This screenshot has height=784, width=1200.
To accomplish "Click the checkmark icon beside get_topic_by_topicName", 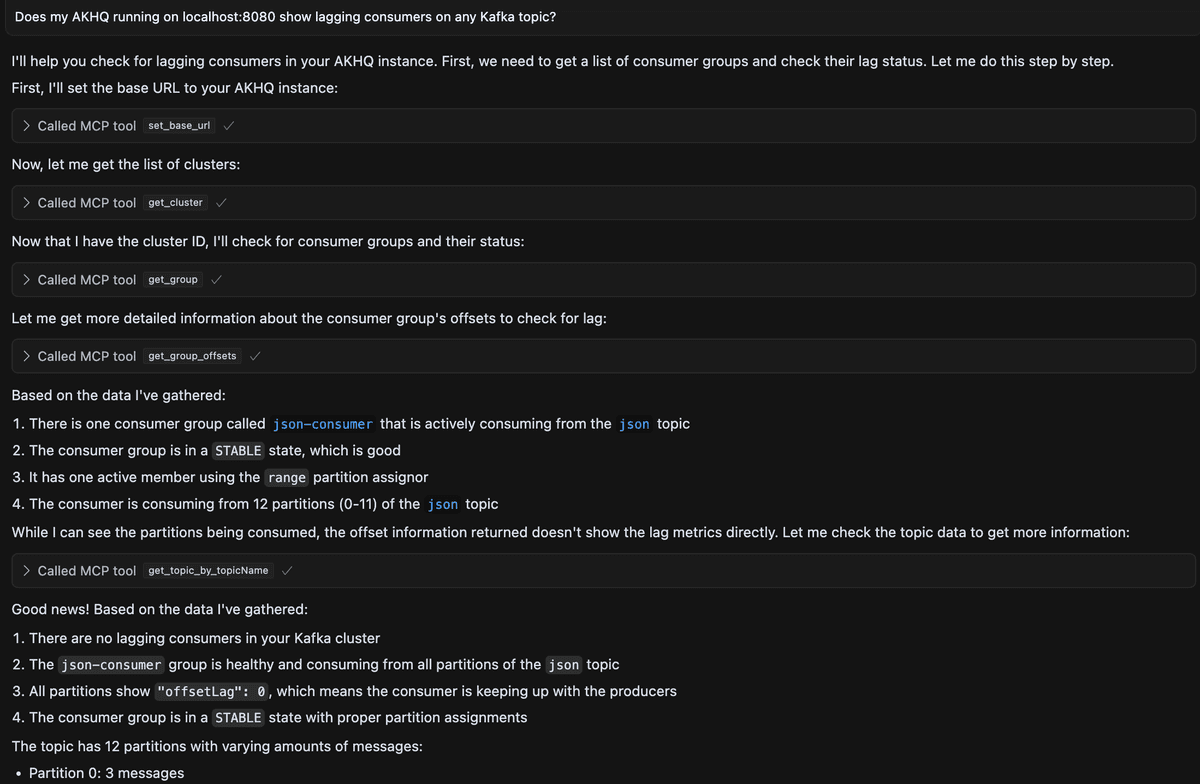I will coord(288,571).
